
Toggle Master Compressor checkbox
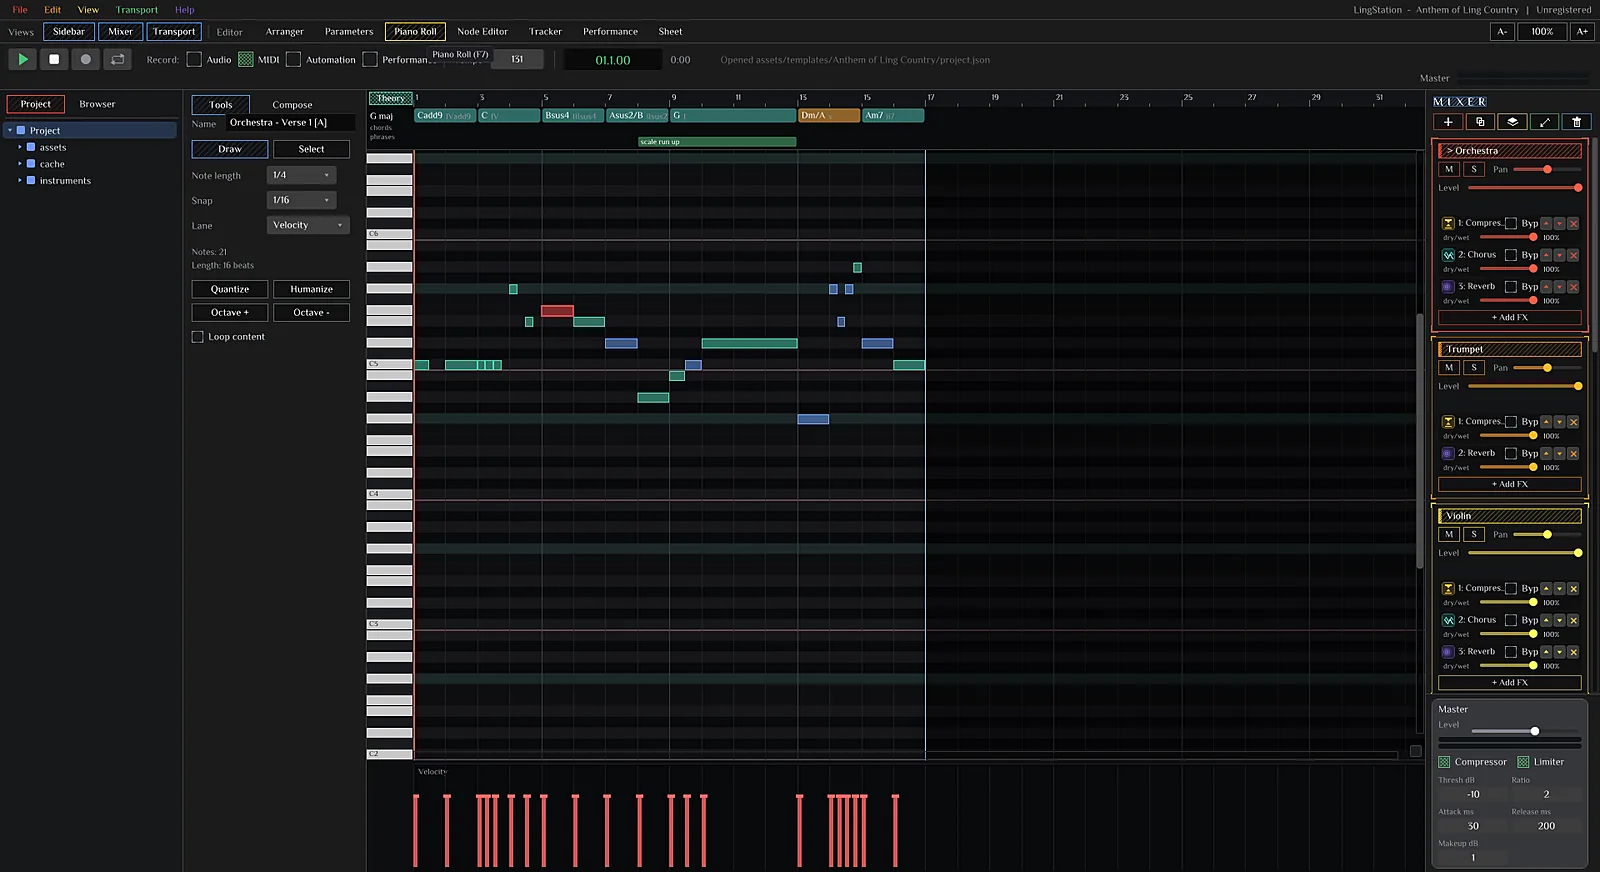click(x=1444, y=762)
